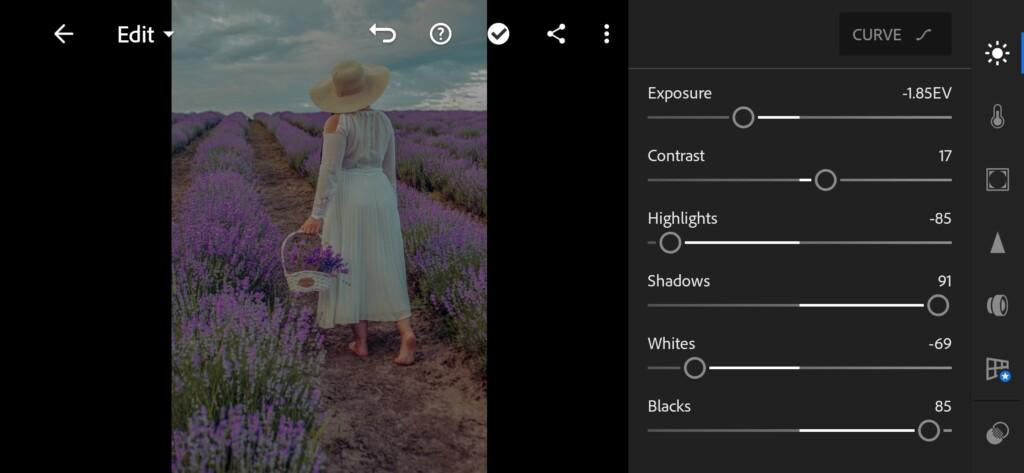Tap the Highlights label
This screenshot has width=1024, height=473.
click(682, 219)
